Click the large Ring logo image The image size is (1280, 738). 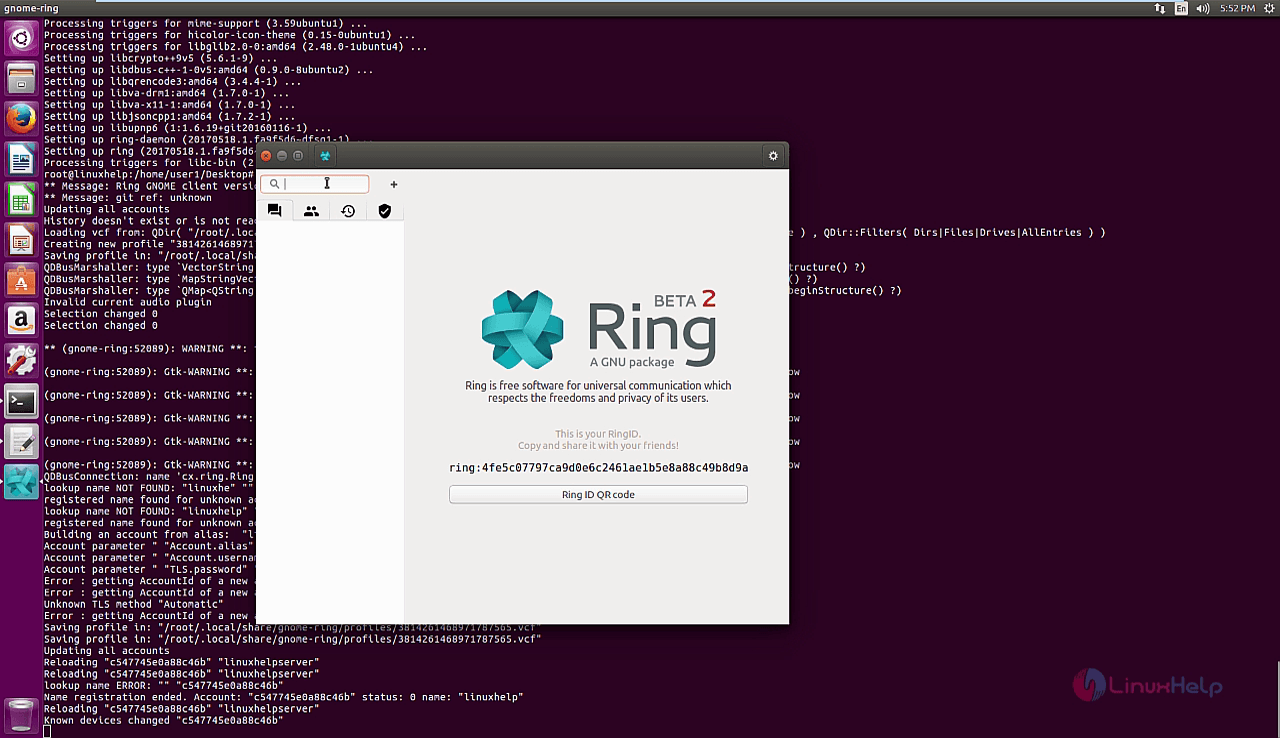598,328
